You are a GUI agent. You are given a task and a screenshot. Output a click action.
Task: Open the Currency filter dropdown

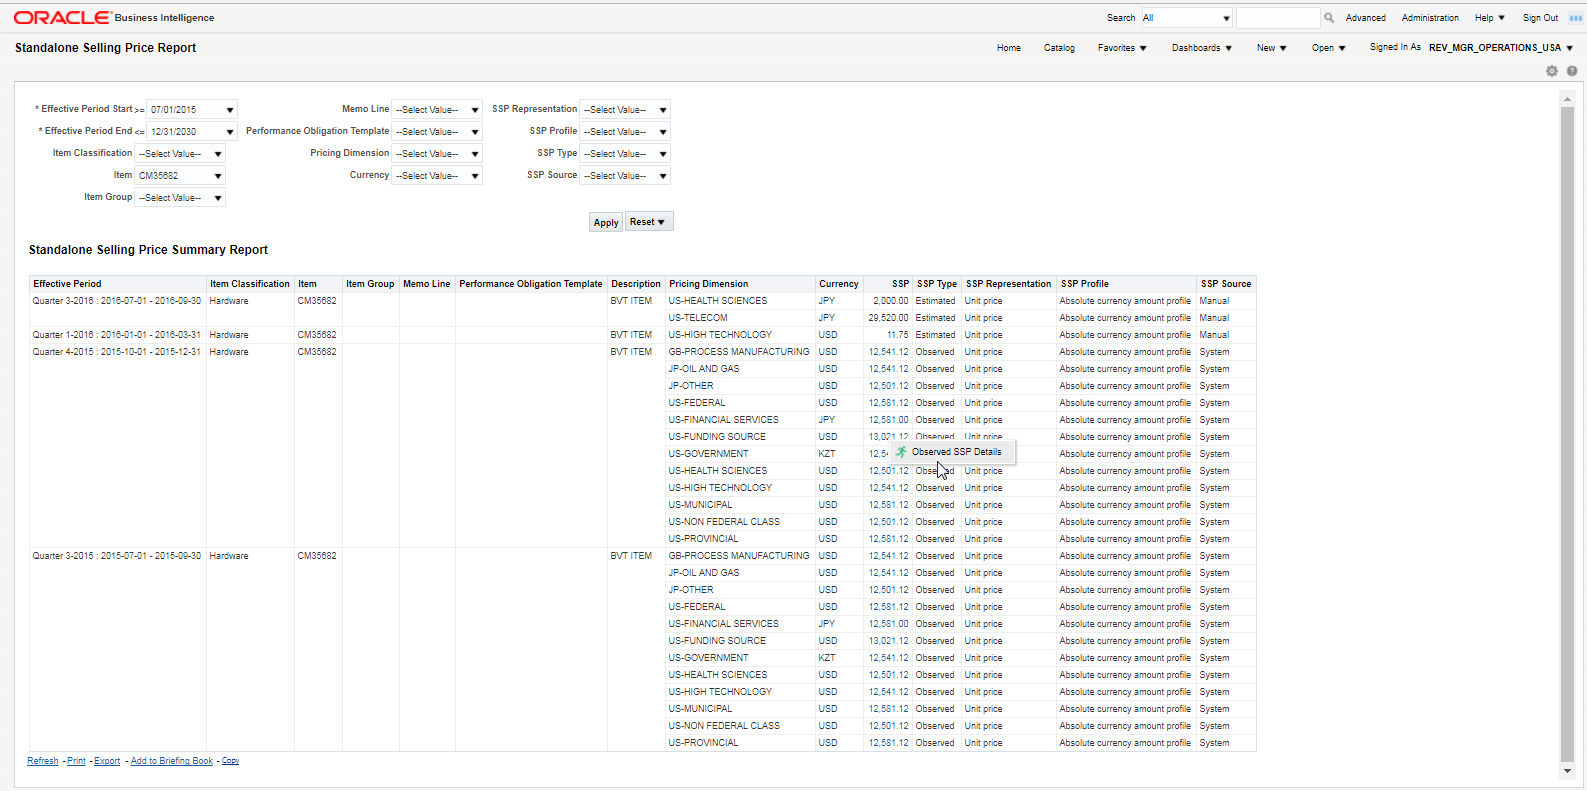click(x=475, y=176)
